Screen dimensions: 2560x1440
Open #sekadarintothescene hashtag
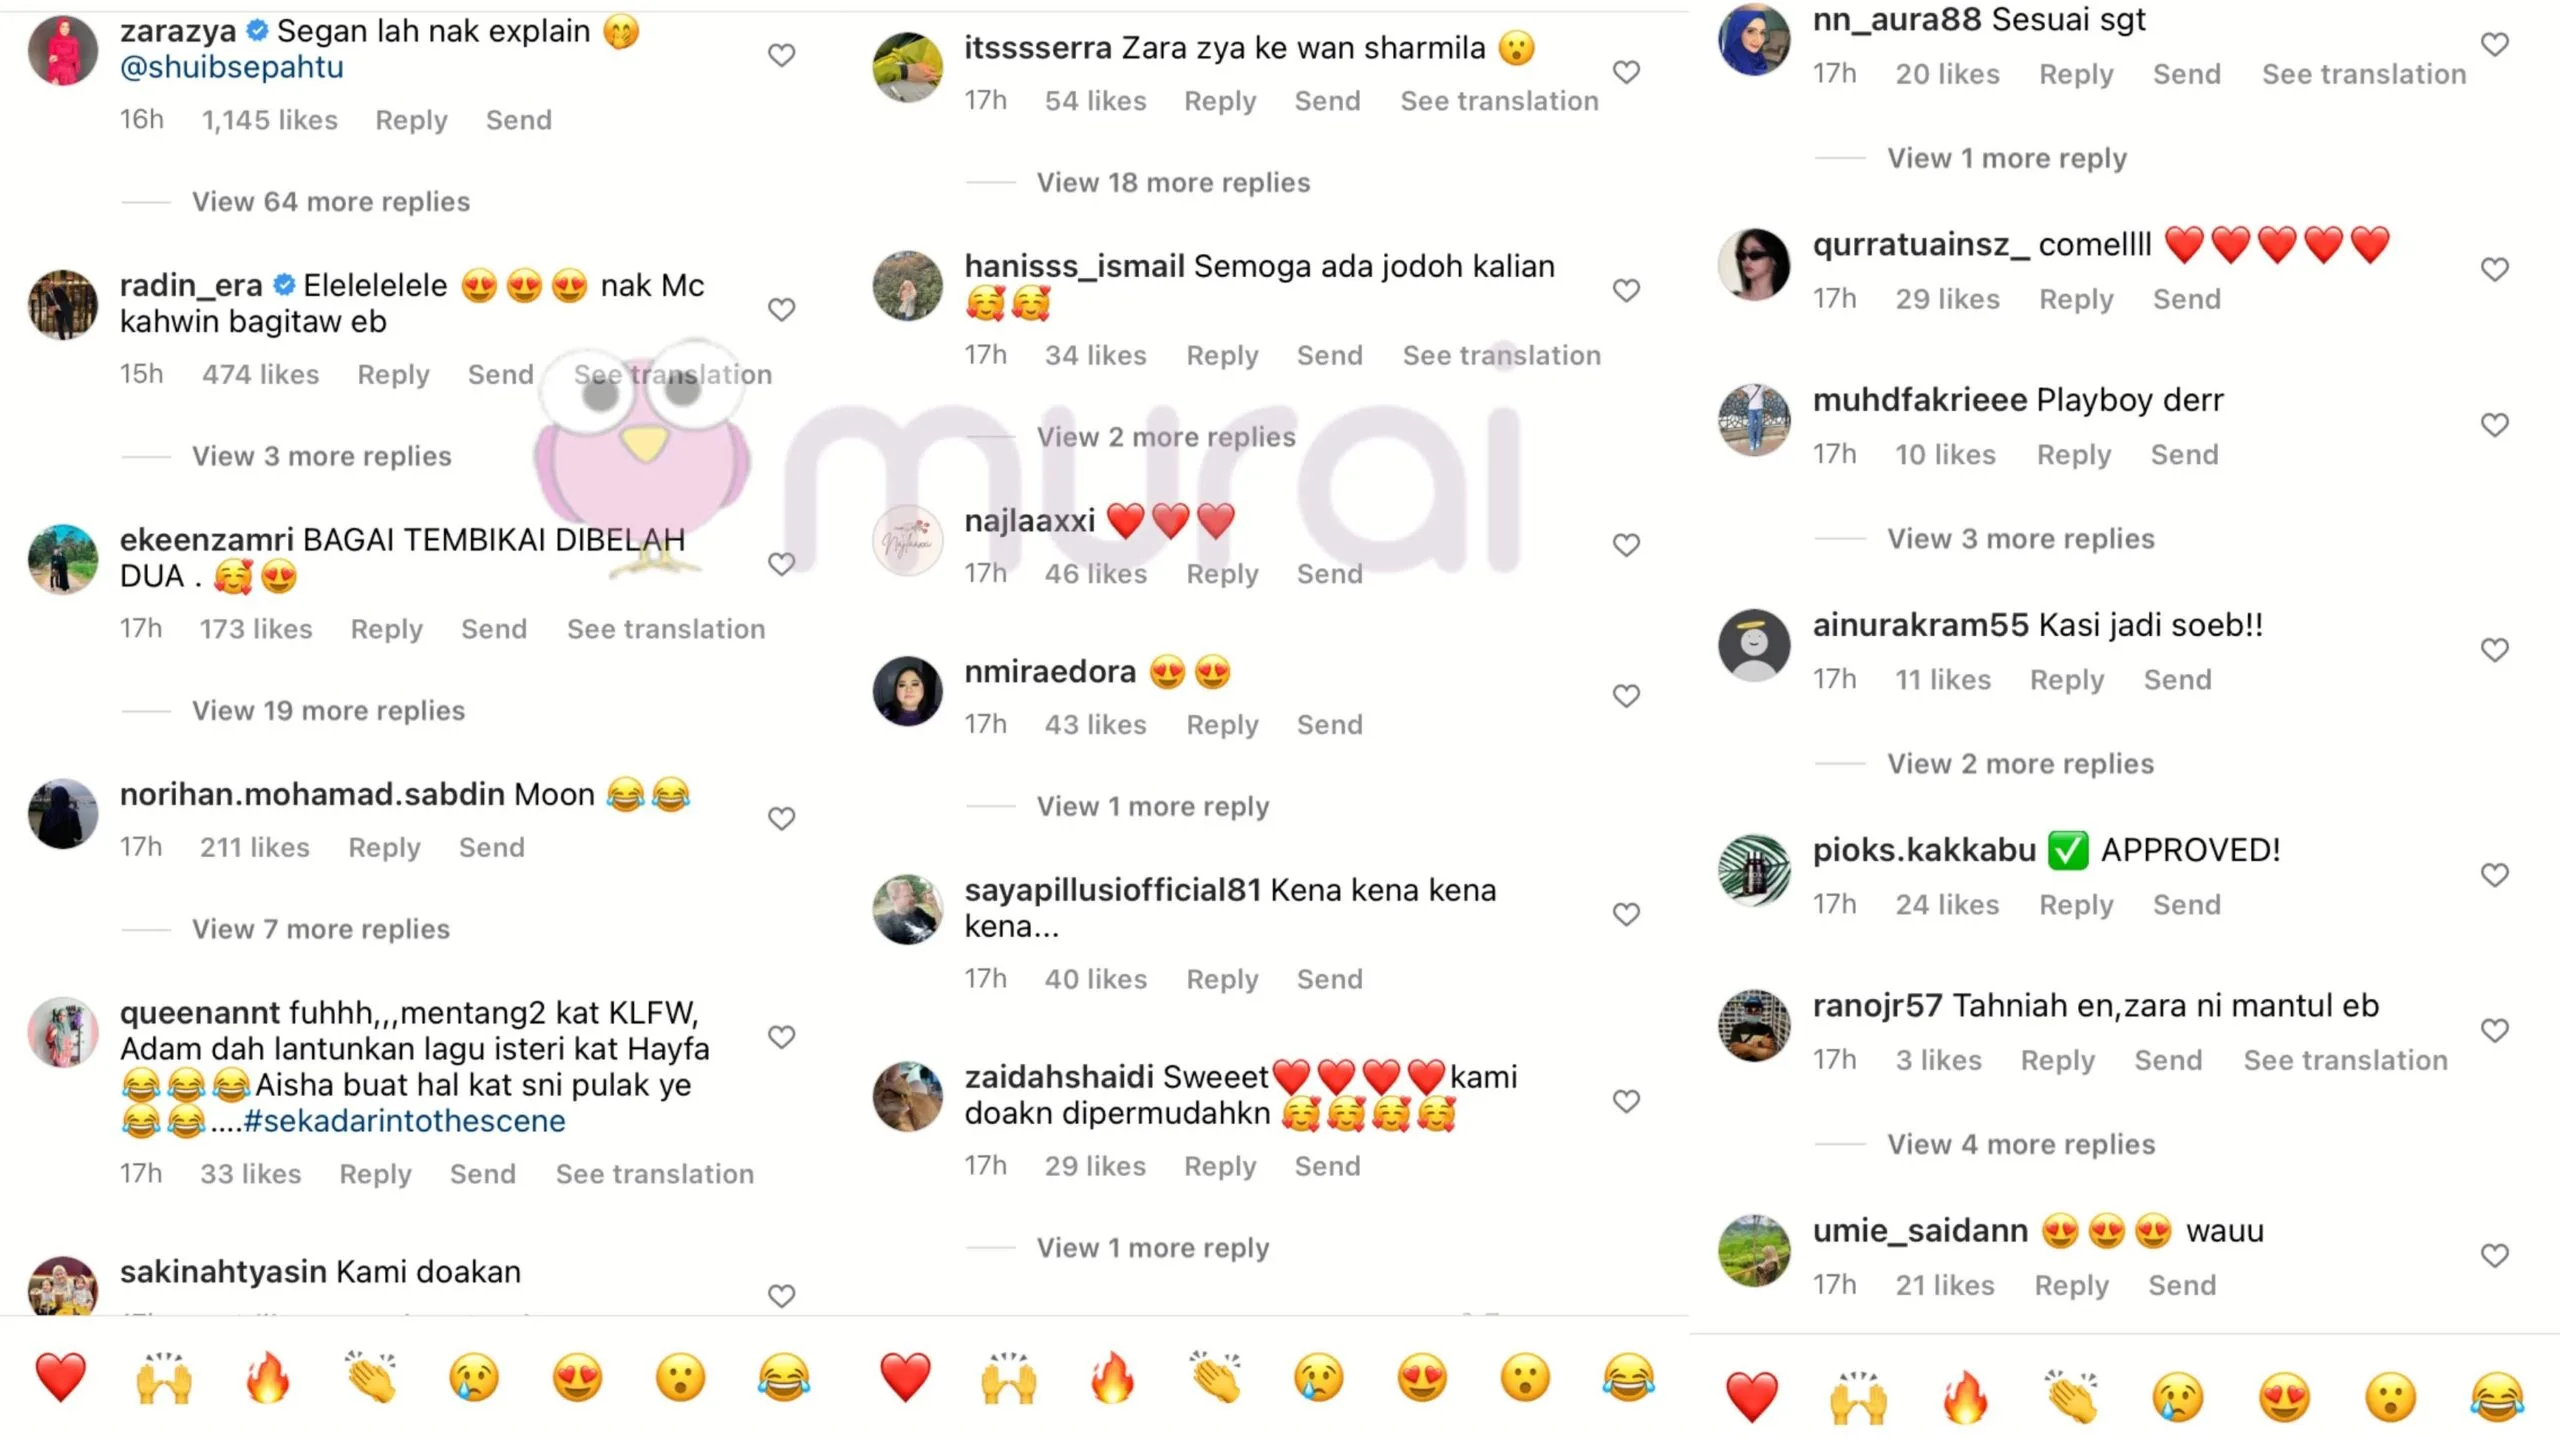pos(404,1121)
